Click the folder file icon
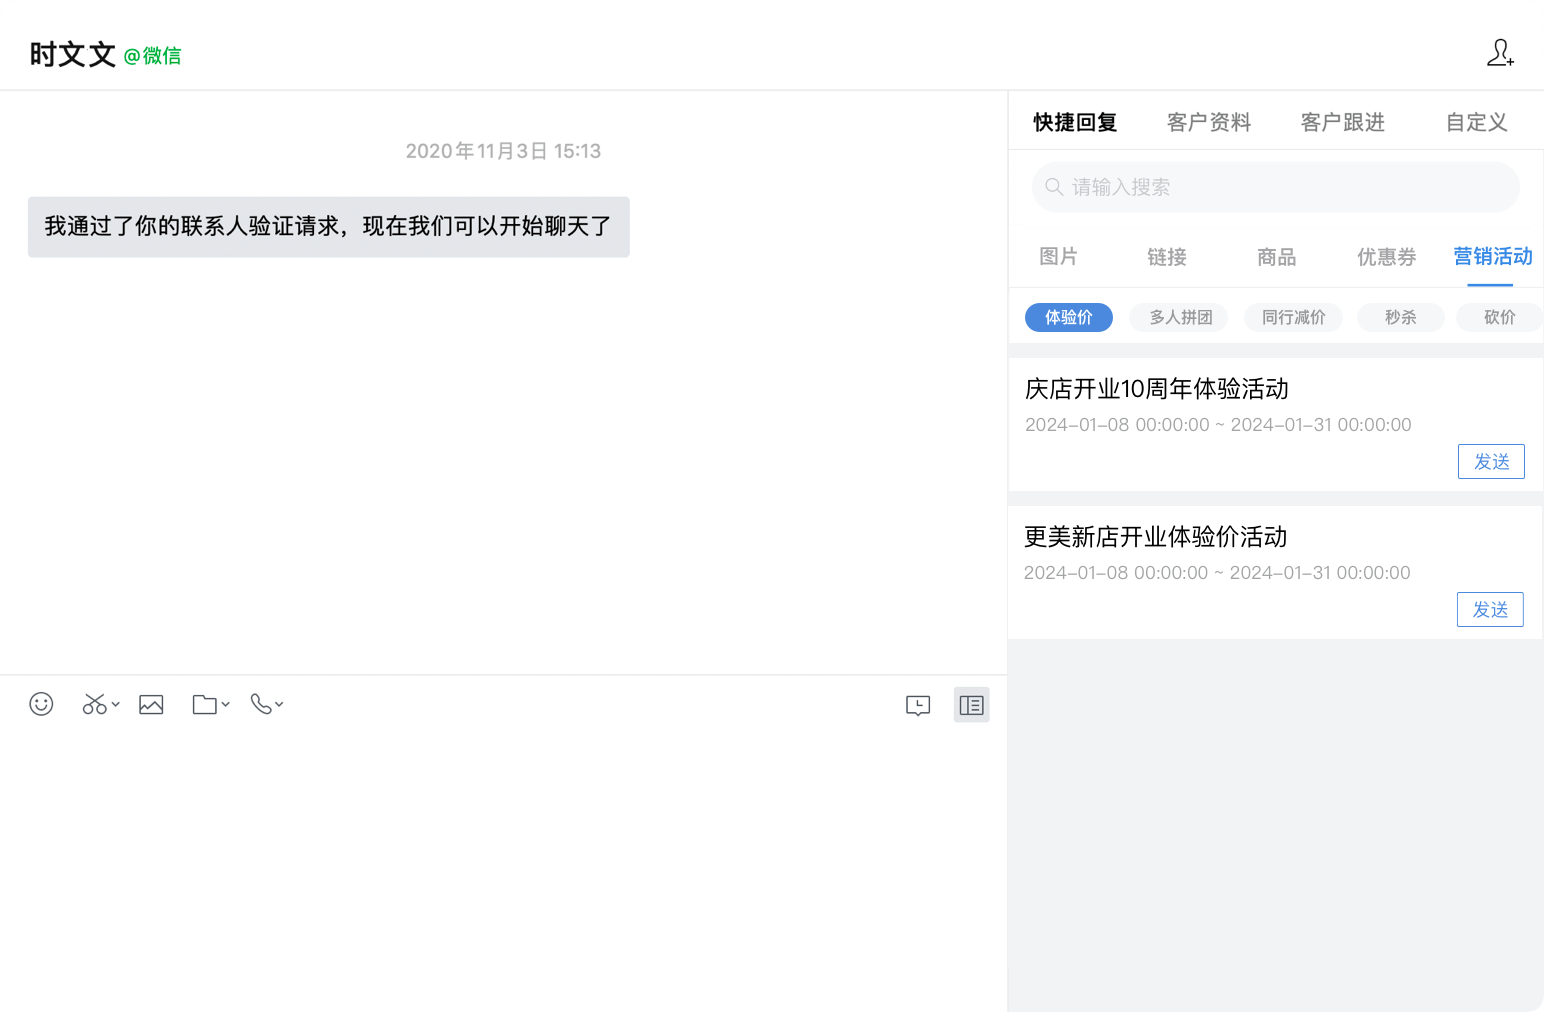The height and width of the screenshot is (1012, 1545). click(204, 704)
